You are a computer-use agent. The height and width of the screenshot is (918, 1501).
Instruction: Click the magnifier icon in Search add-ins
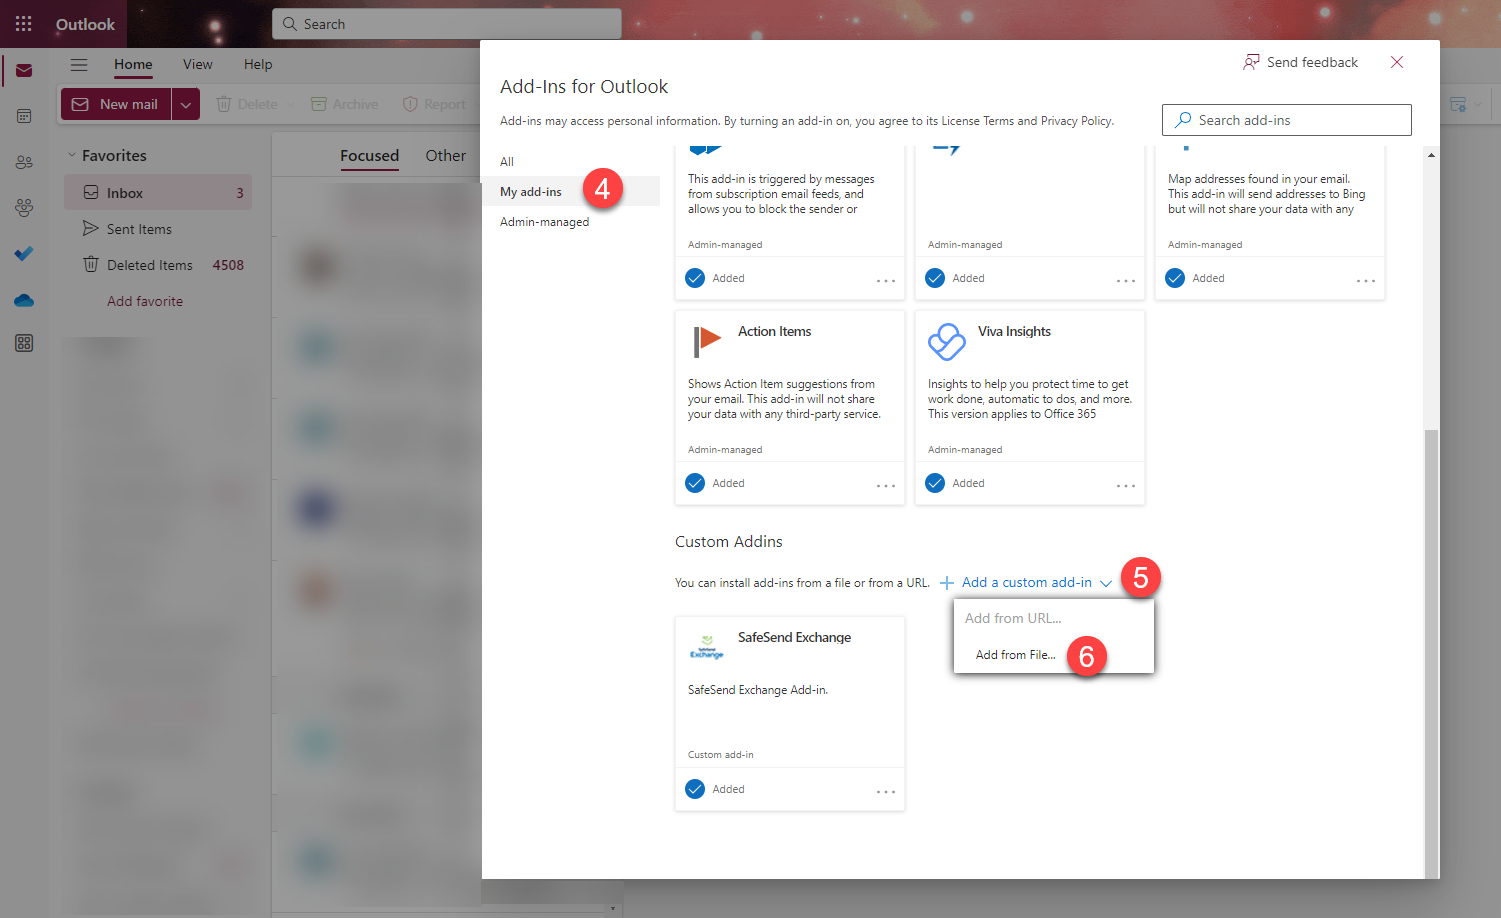(1183, 120)
